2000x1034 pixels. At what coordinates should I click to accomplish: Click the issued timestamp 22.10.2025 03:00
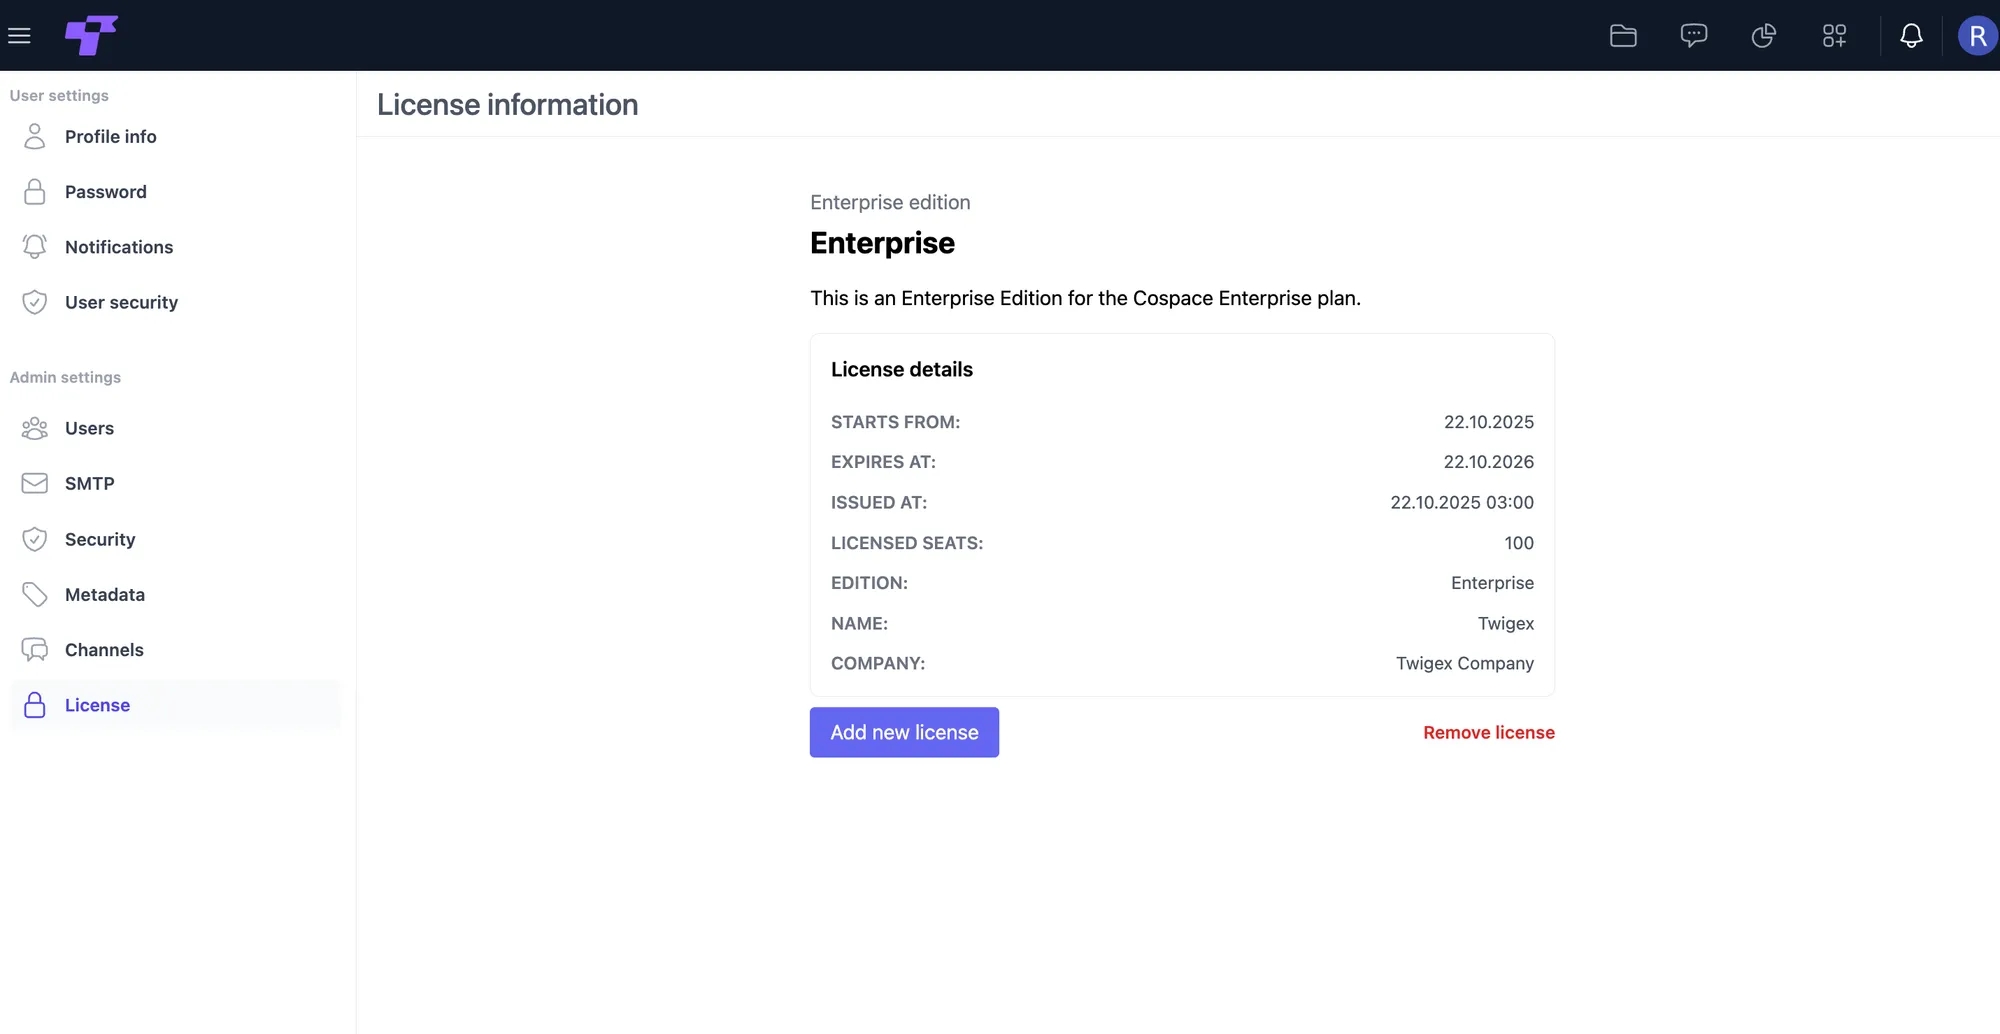1462,502
